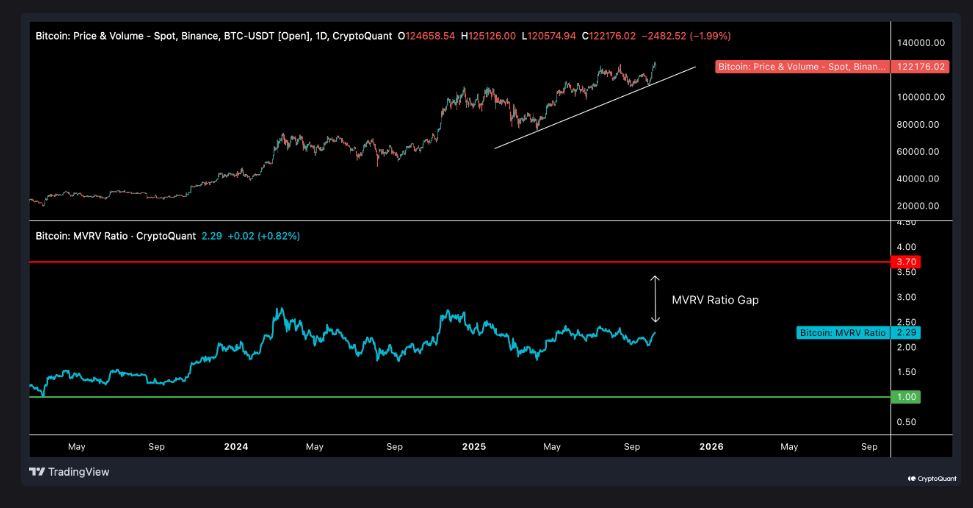Click the 2024 label on time axis
This screenshot has width=973, height=508.
tap(236, 446)
